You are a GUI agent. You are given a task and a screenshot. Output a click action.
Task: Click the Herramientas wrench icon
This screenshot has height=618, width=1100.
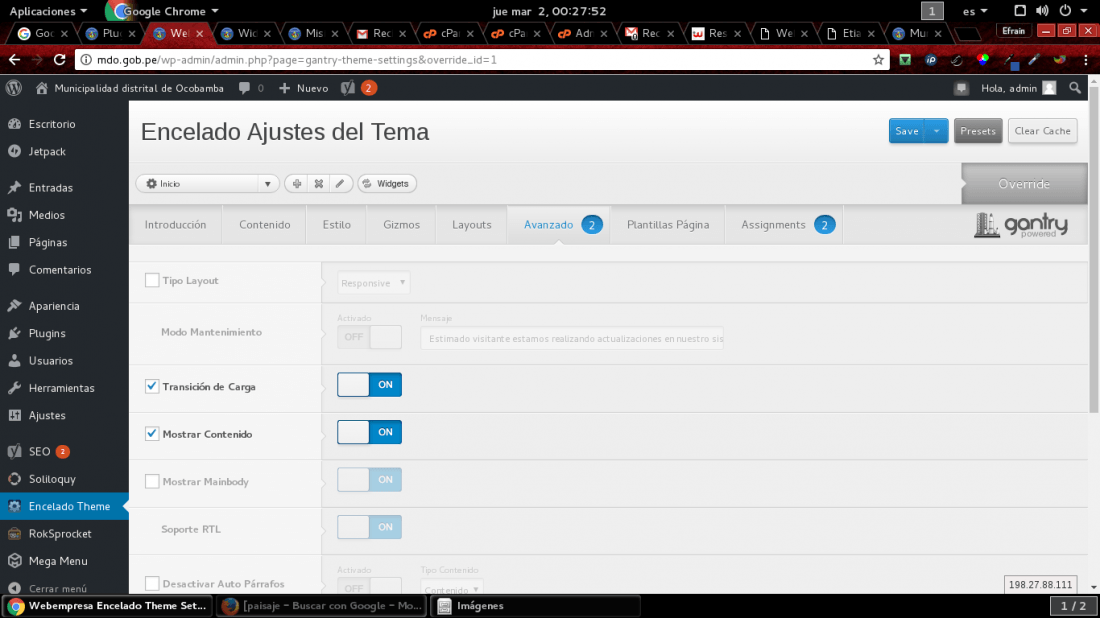(x=14, y=388)
